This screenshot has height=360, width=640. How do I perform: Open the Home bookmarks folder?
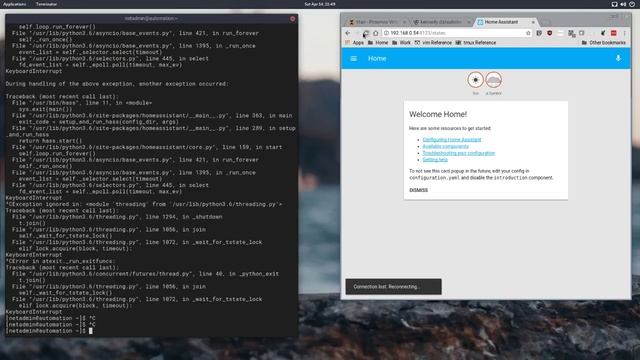click(378, 42)
